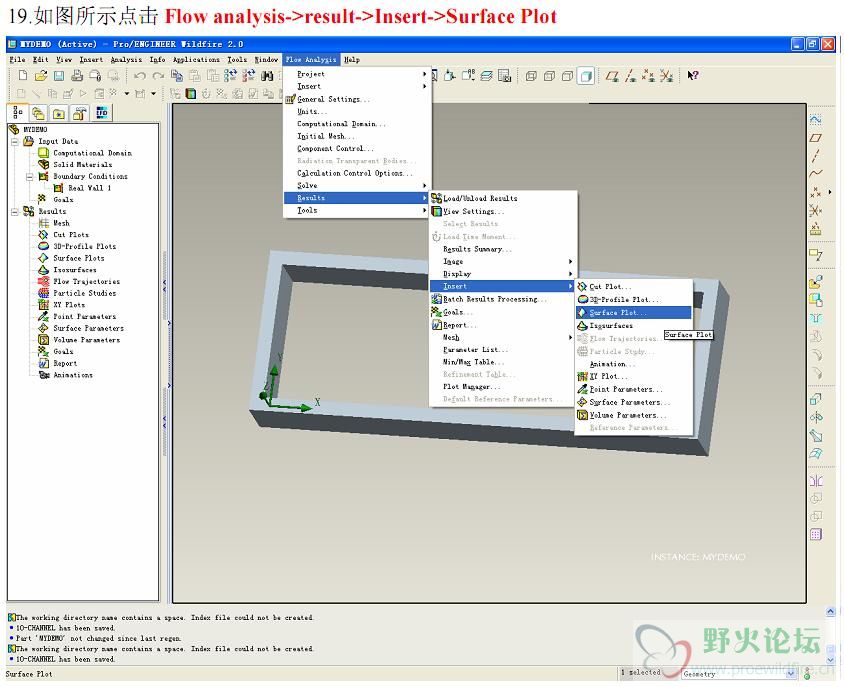Expand the Mesh submenu under Results
This screenshot has height=687, width=844.
(502, 337)
